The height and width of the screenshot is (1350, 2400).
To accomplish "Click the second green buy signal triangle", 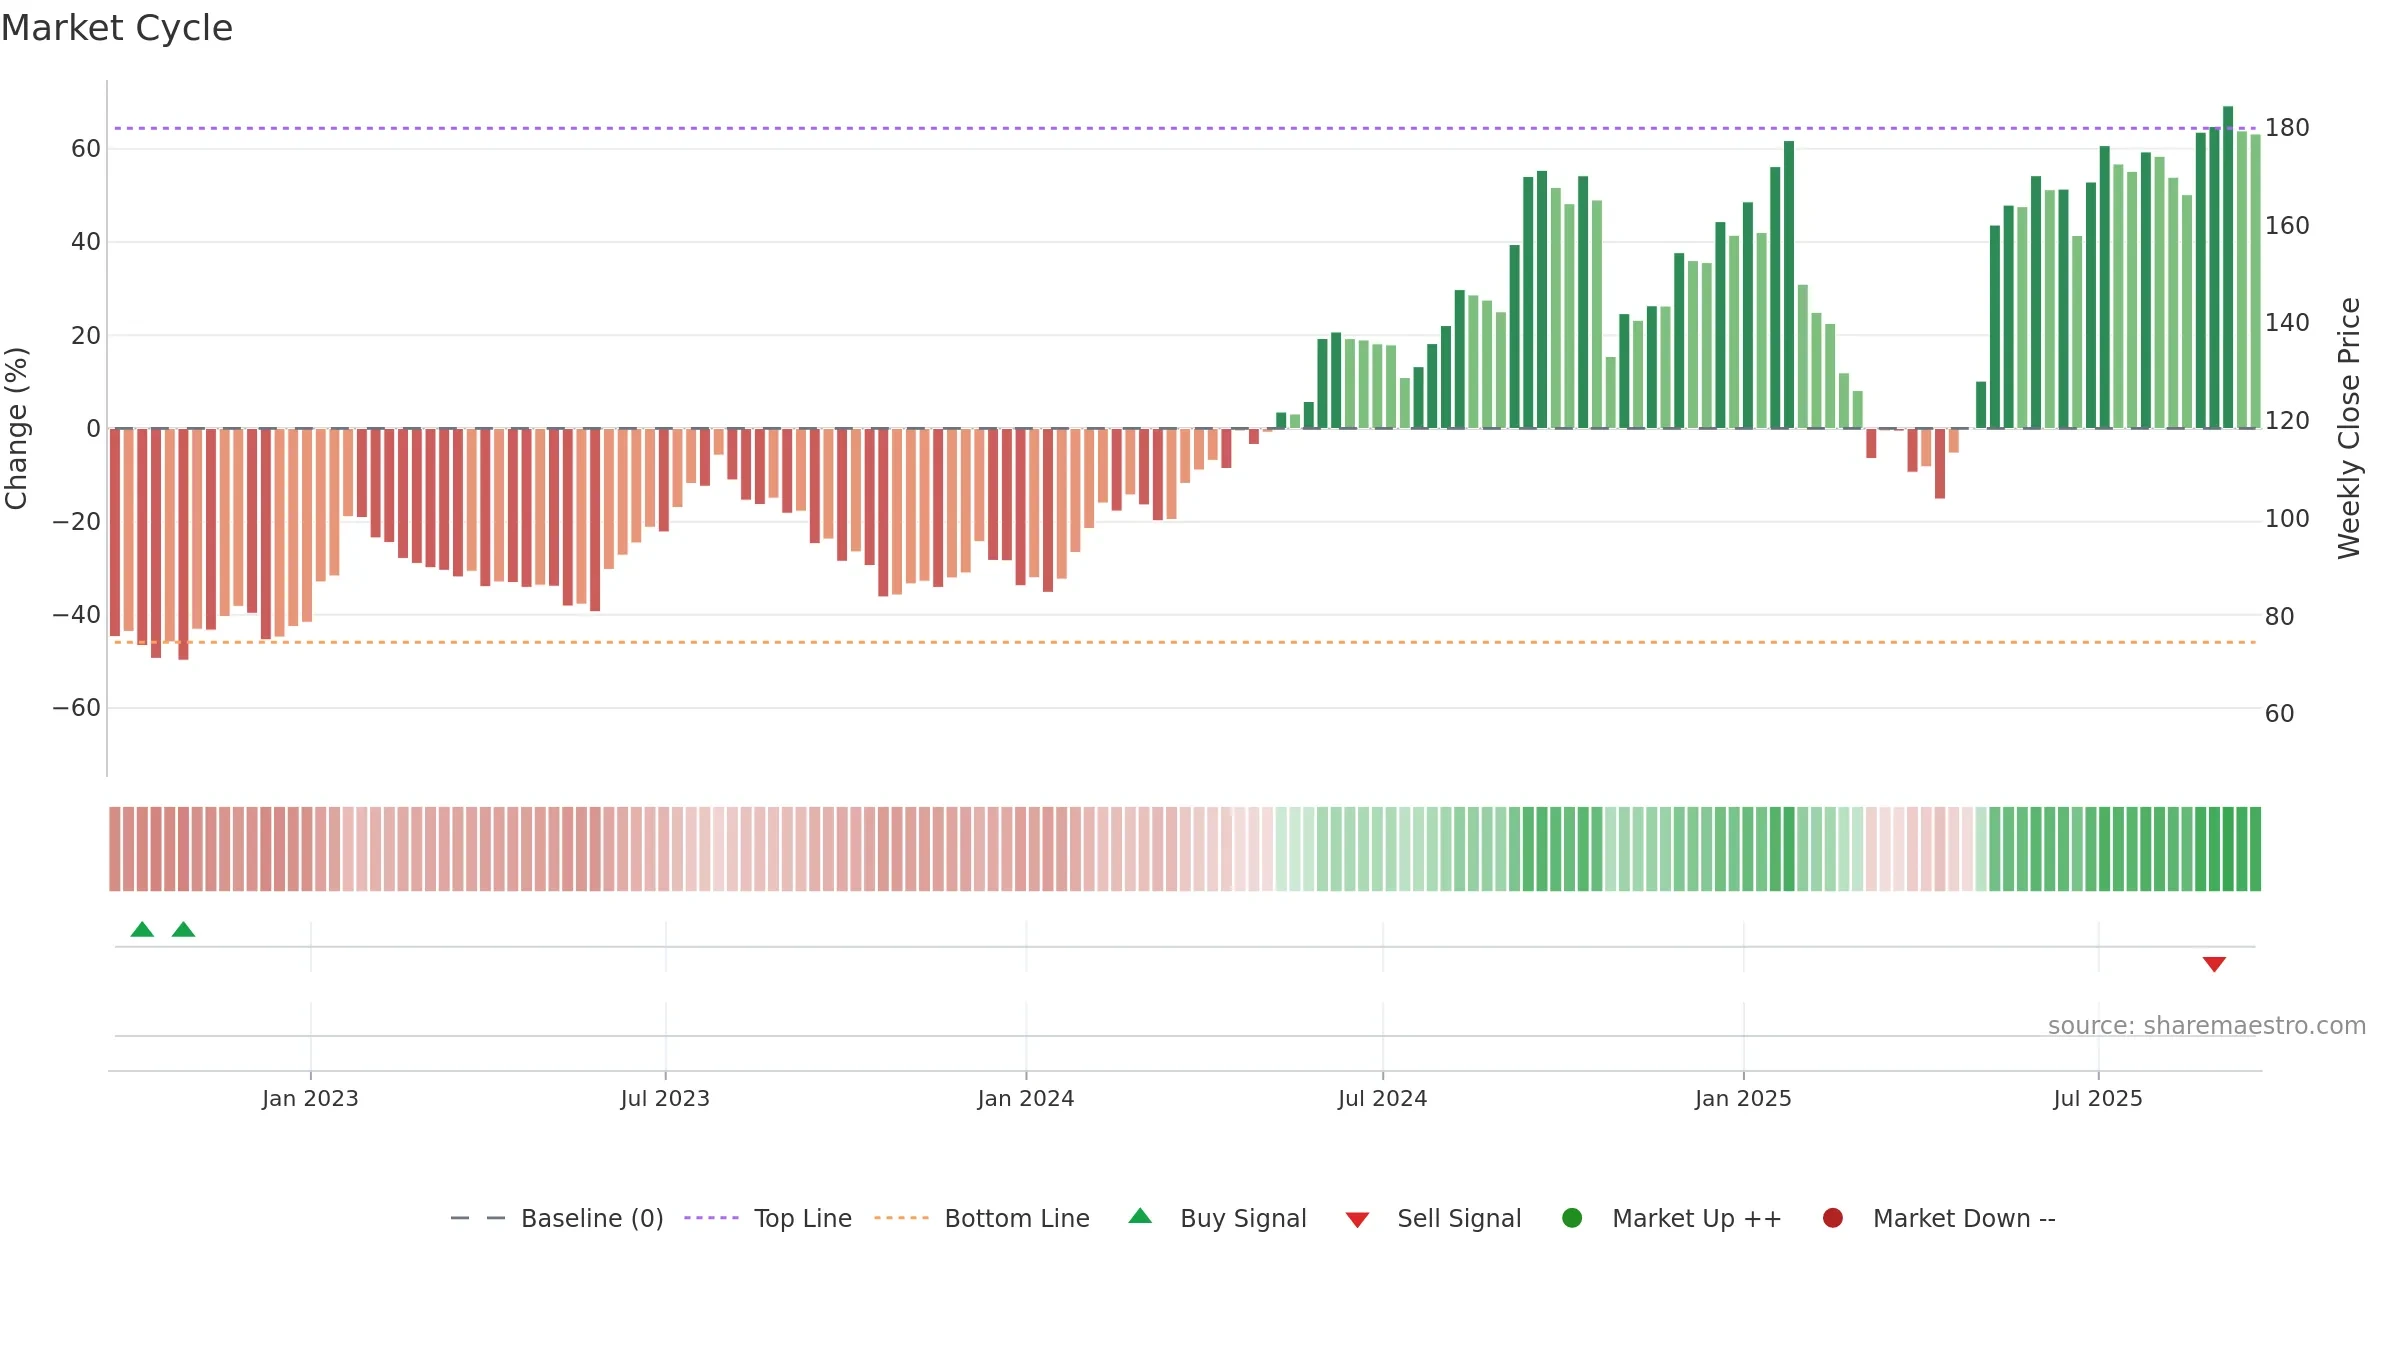I will coord(183,930).
